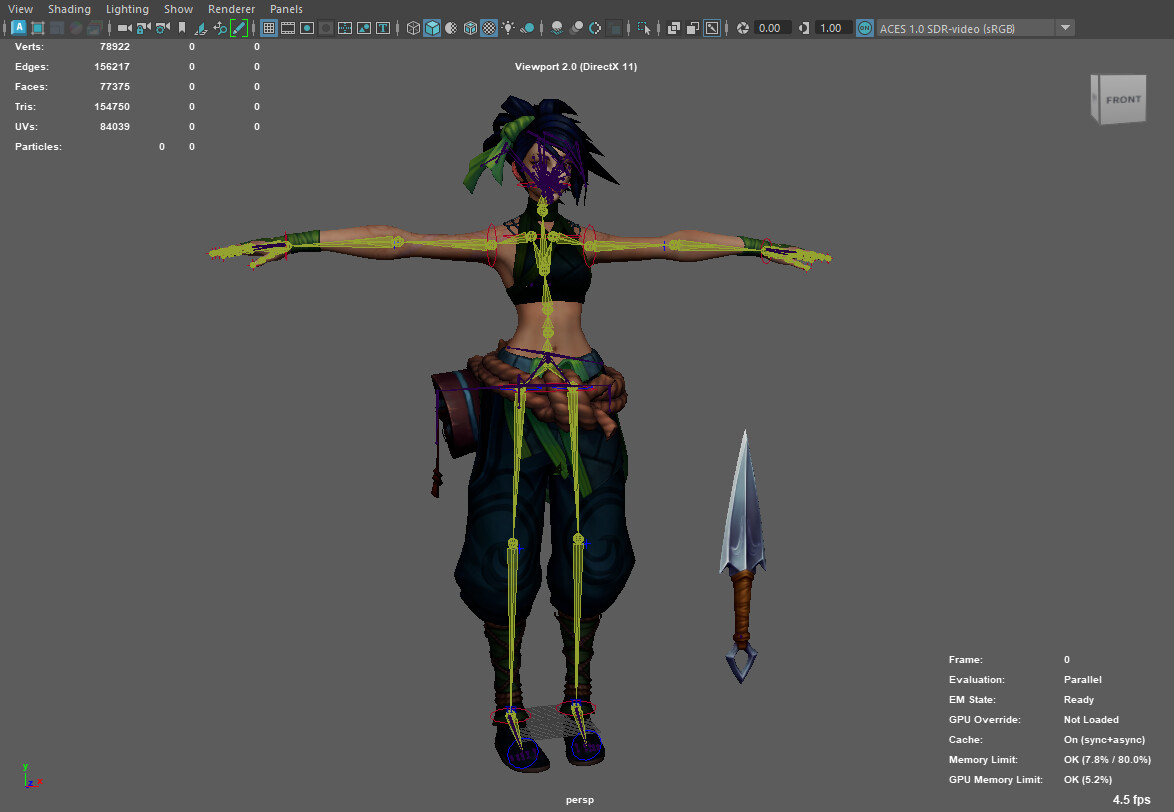Lock the current camera
The image size is (1174, 812).
point(141,27)
